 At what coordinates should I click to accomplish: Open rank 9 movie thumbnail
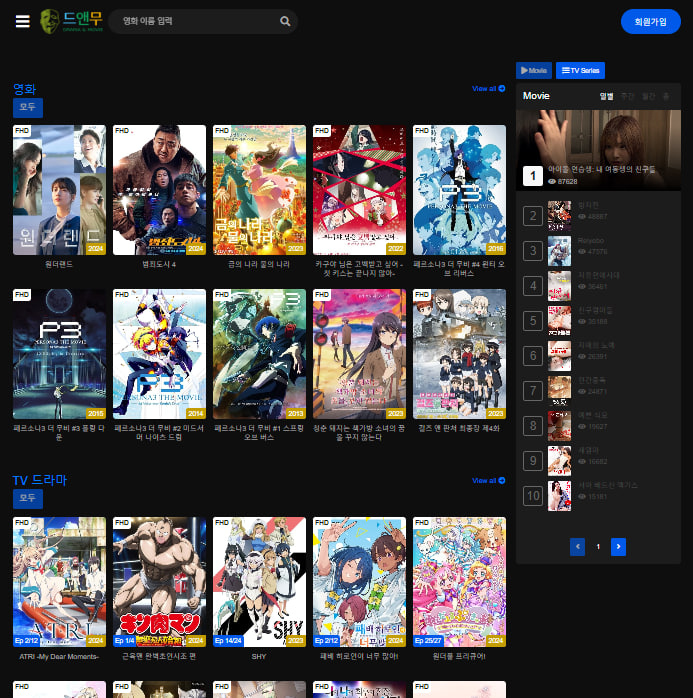coord(559,461)
